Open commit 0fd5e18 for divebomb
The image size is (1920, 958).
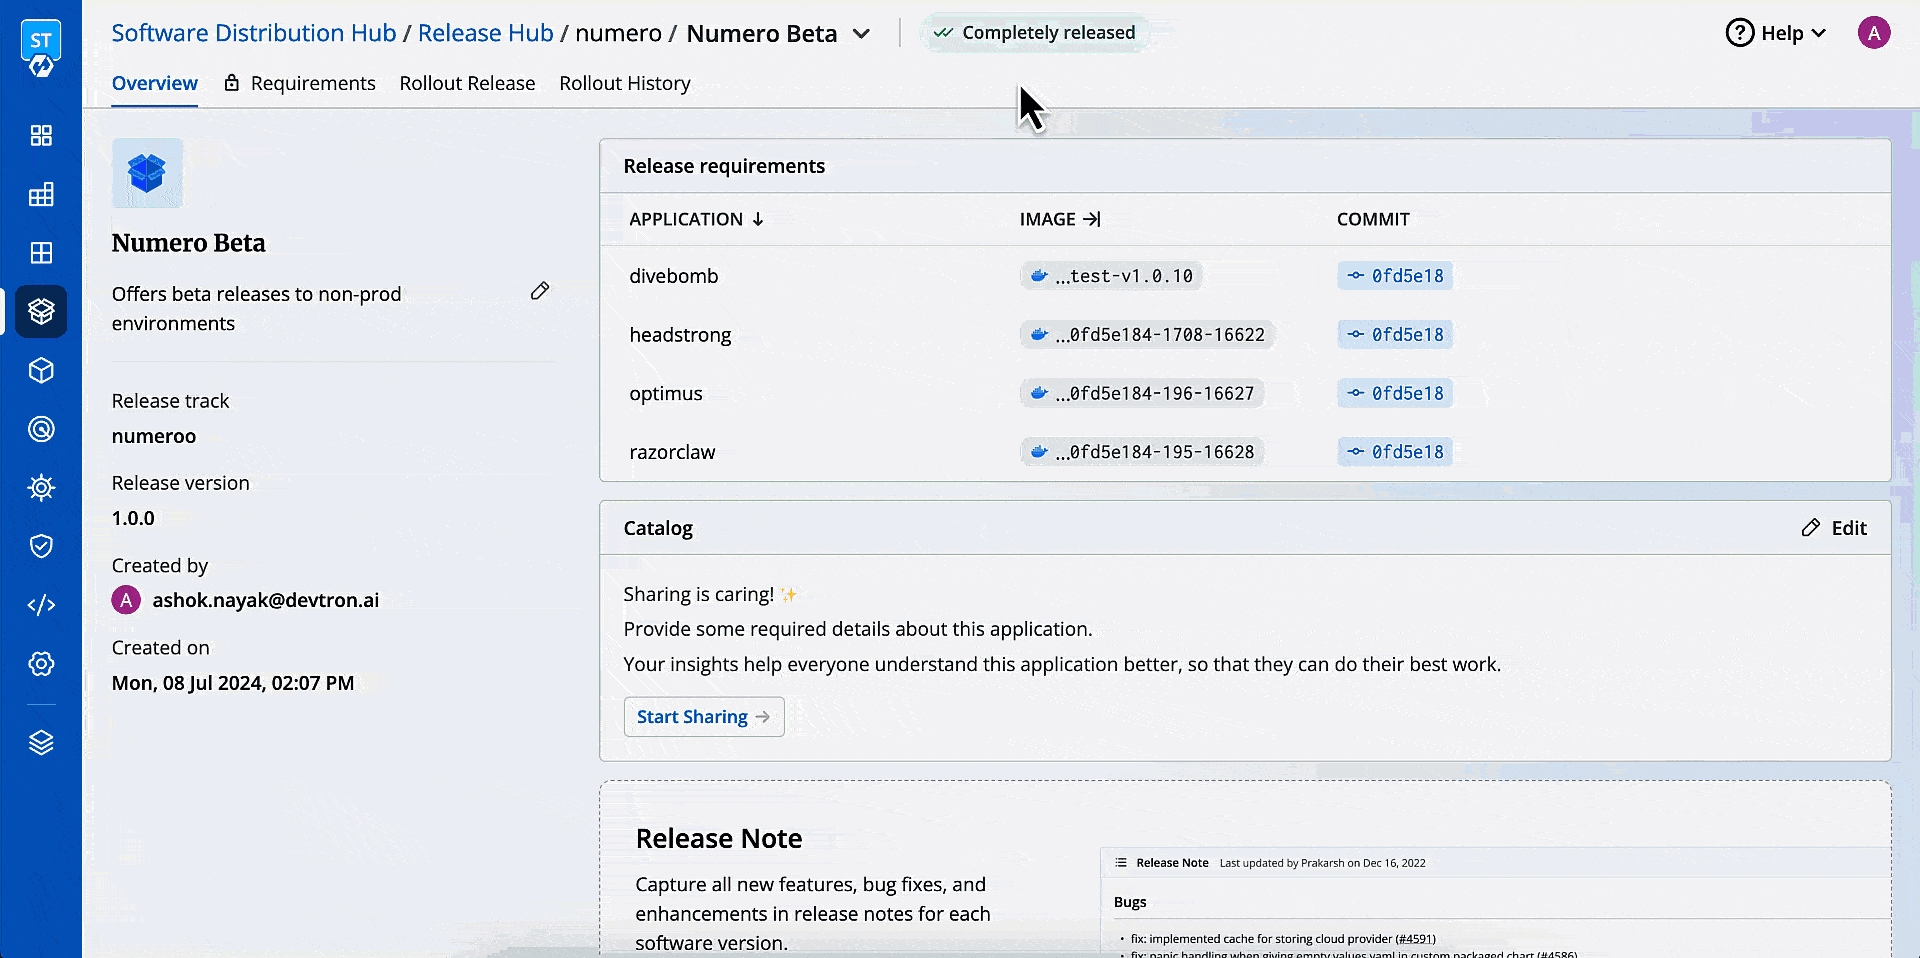1395,276
